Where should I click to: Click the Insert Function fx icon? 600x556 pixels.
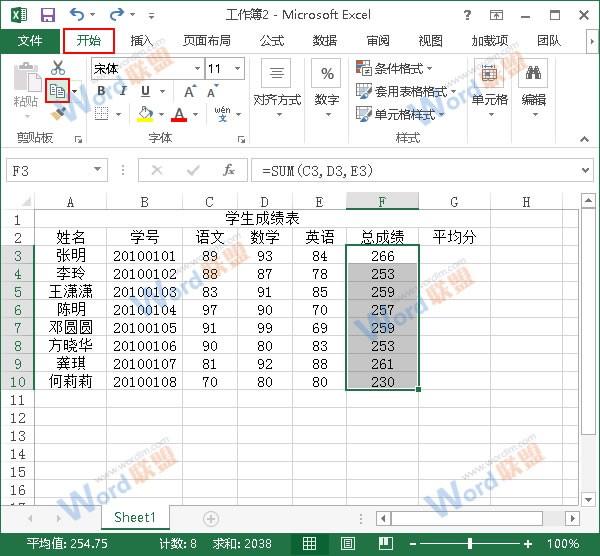click(x=229, y=170)
